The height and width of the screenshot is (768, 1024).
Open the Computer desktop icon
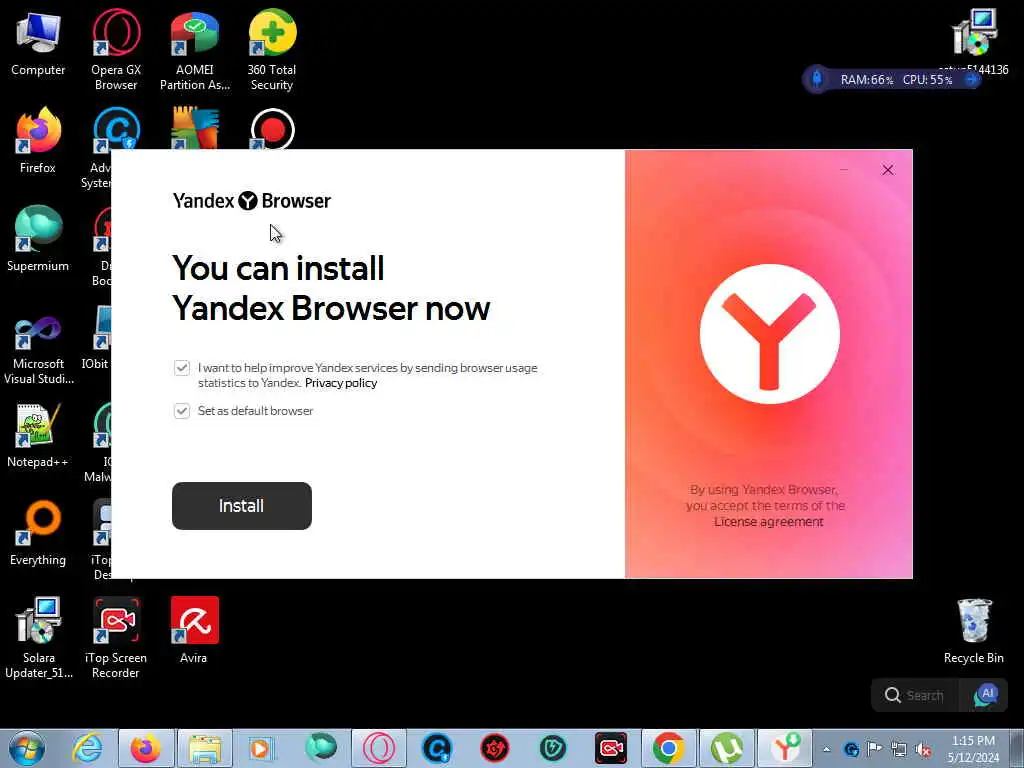click(38, 44)
